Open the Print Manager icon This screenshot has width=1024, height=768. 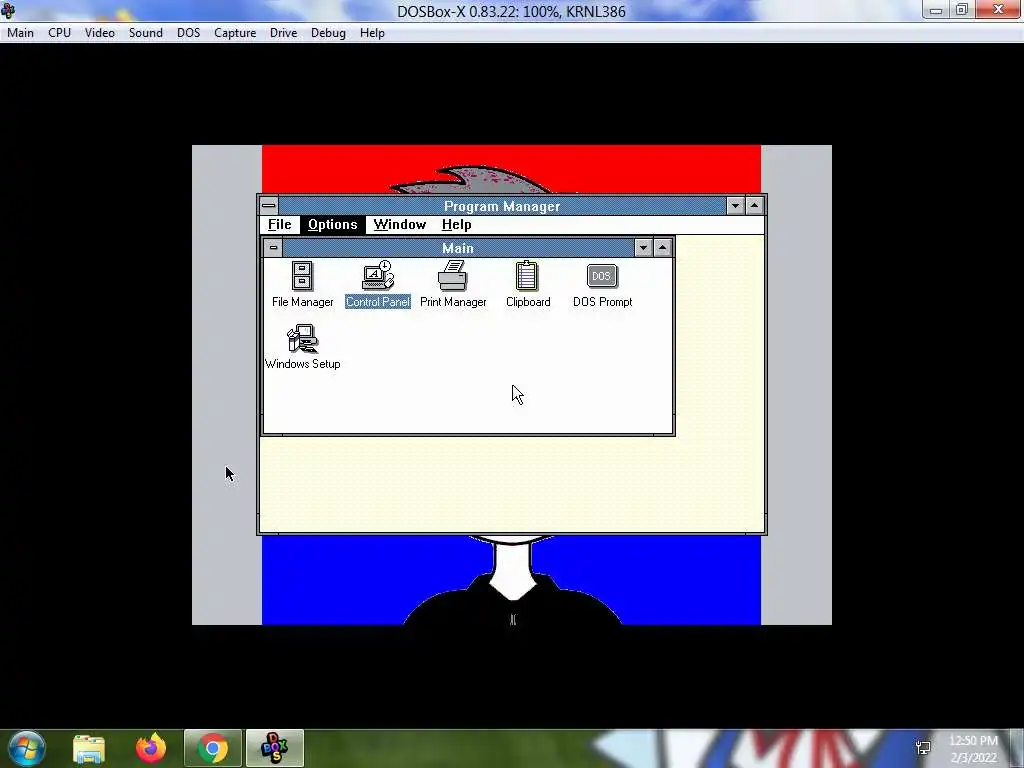453,284
